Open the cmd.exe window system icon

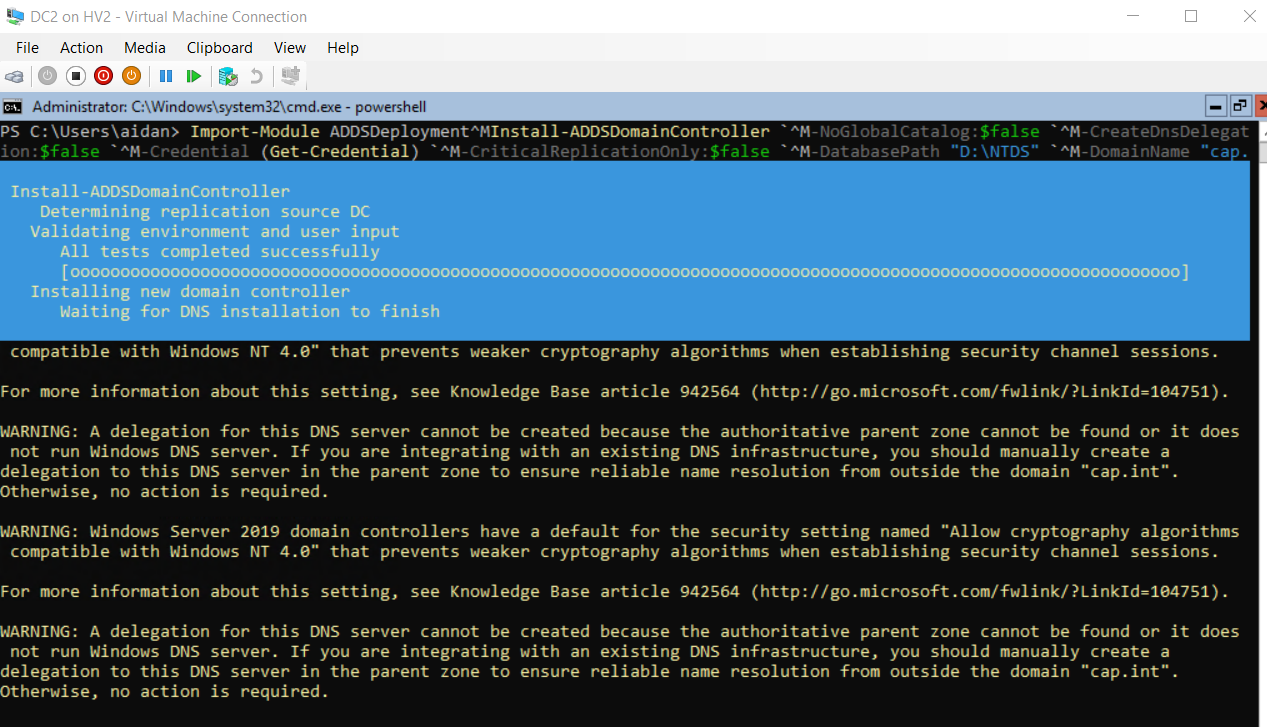(x=12, y=106)
